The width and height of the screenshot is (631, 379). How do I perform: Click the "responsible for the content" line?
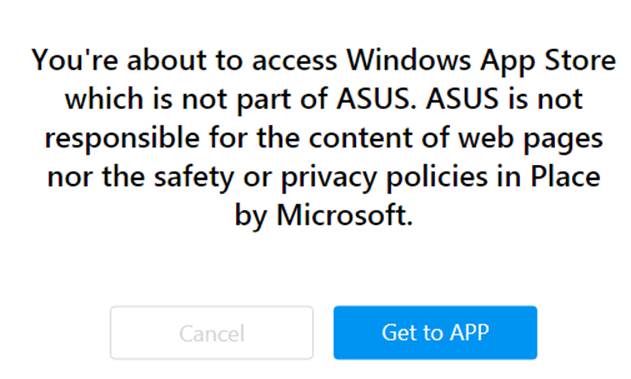coord(324,138)
